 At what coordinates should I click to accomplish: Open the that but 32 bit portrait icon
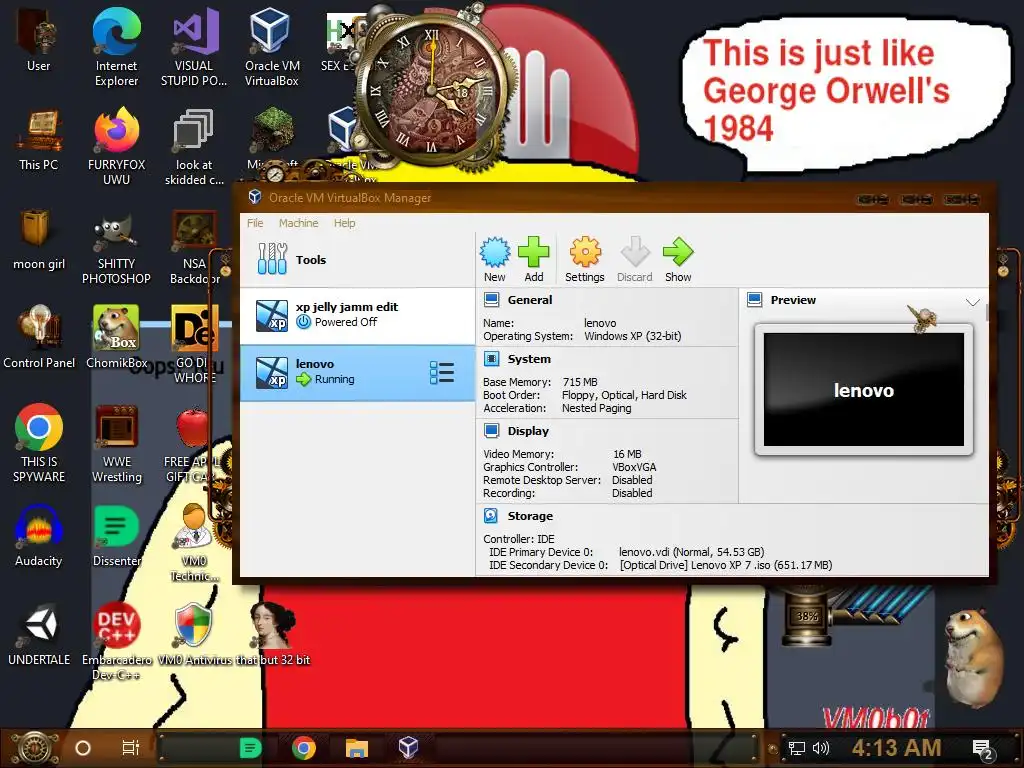click(273, 635)
